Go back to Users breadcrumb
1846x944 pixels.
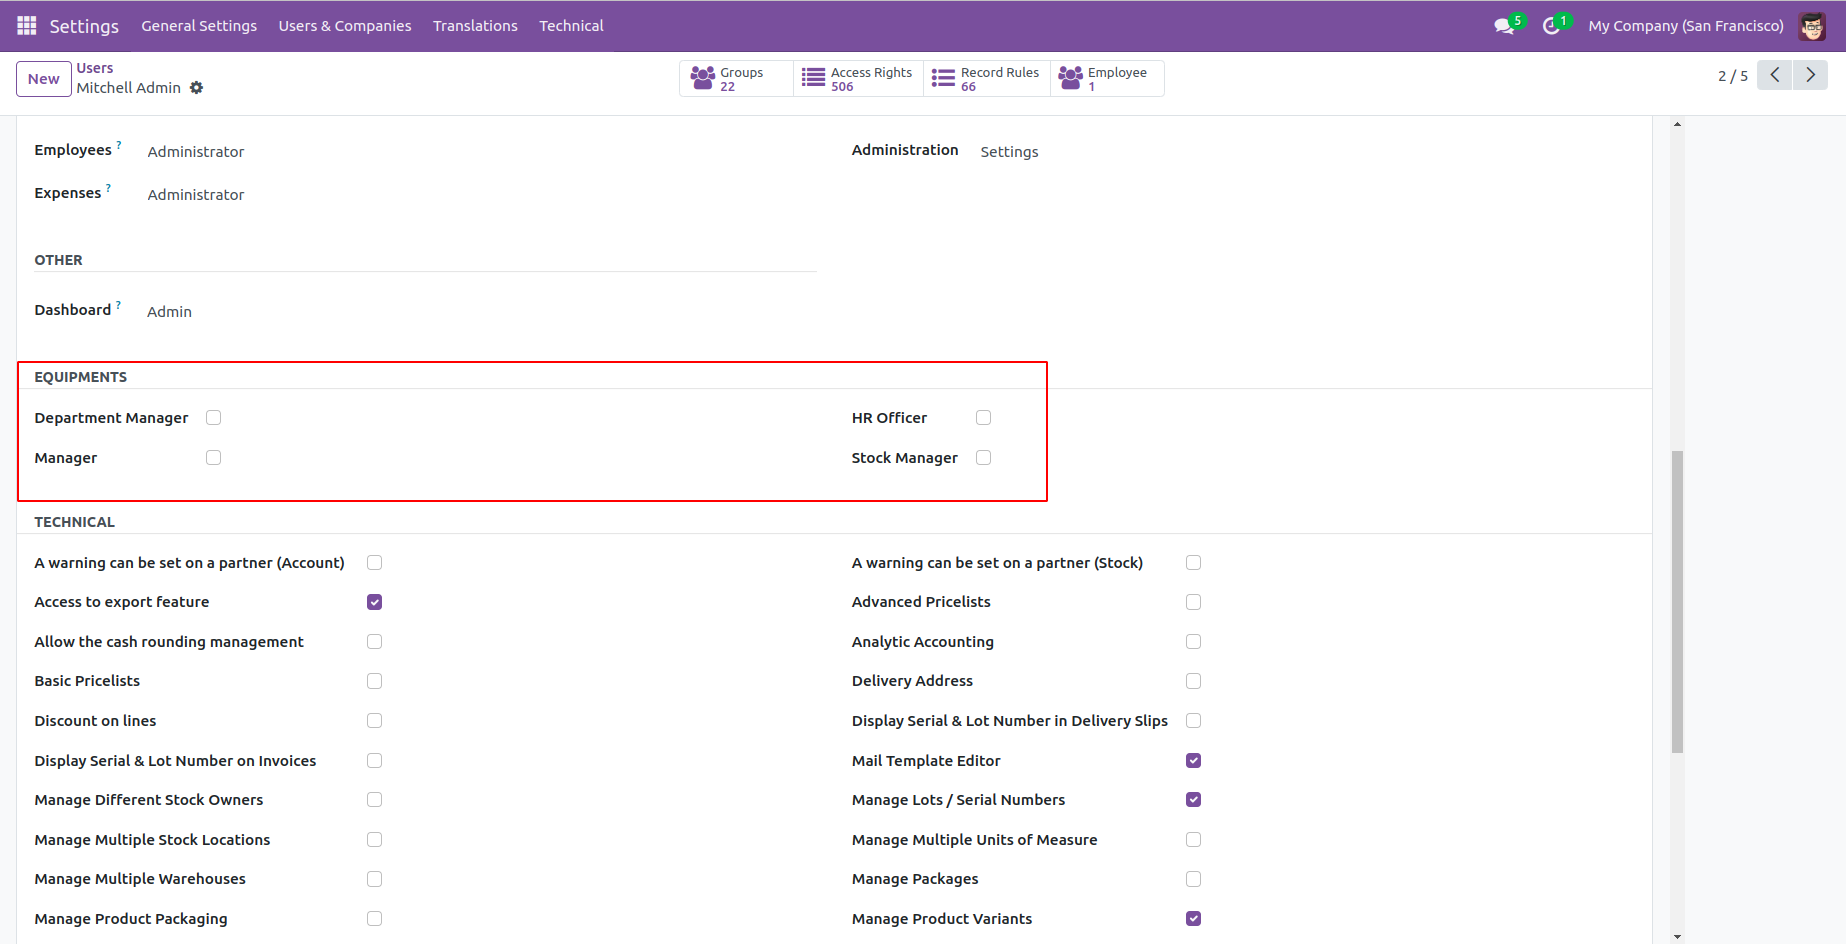click(x=95, y=68)
